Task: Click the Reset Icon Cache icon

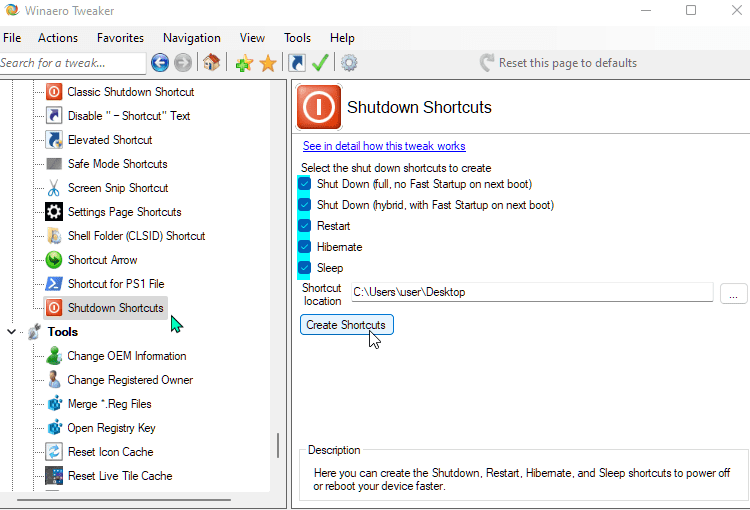Action: [x=54, y=452]
